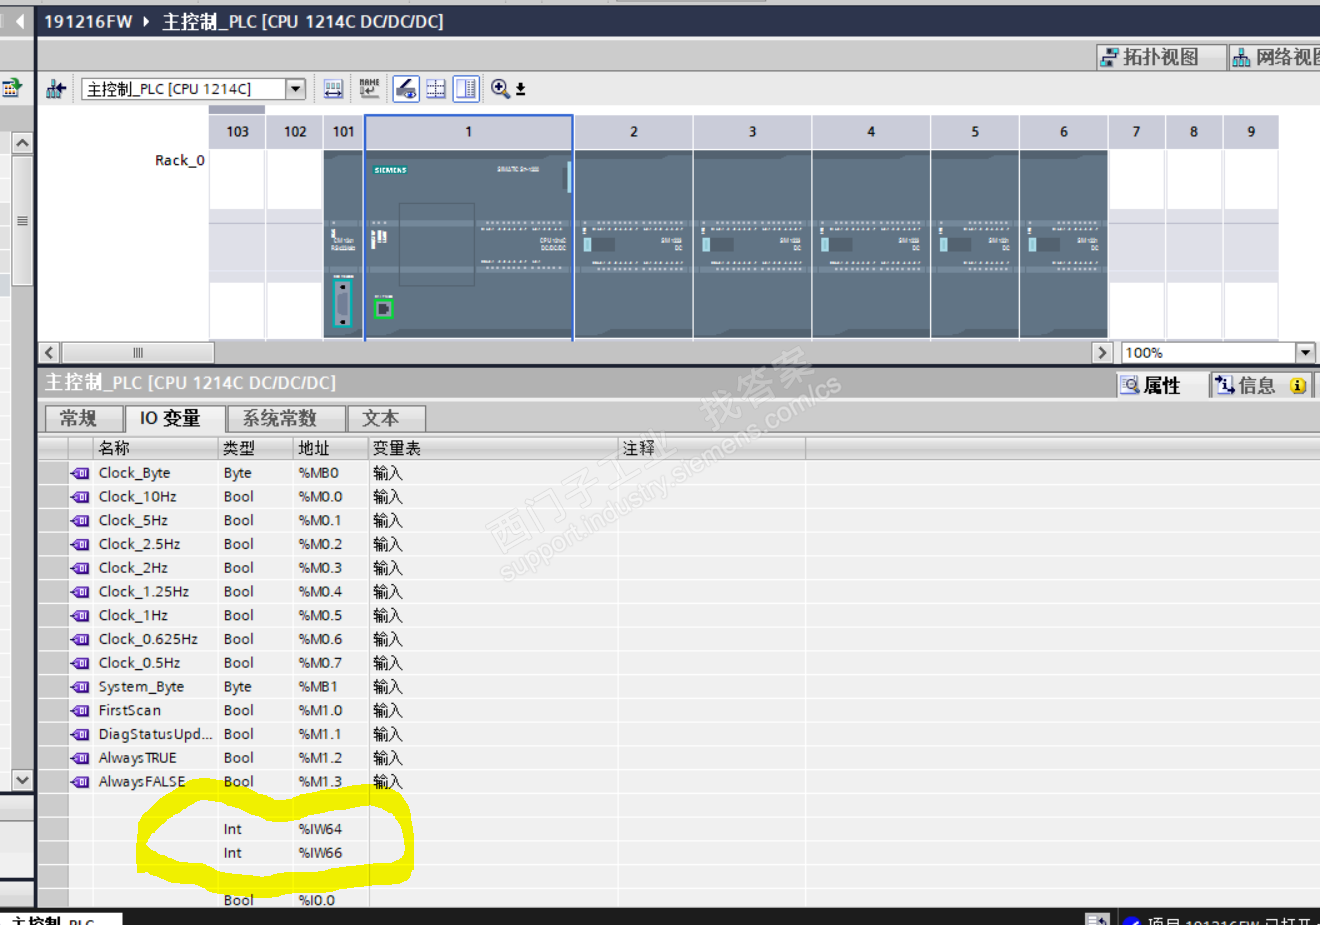Click the tag icon beside DiagStatusUpd...
Viewport: 1320px width, 925px height.
tap(80, 735)
